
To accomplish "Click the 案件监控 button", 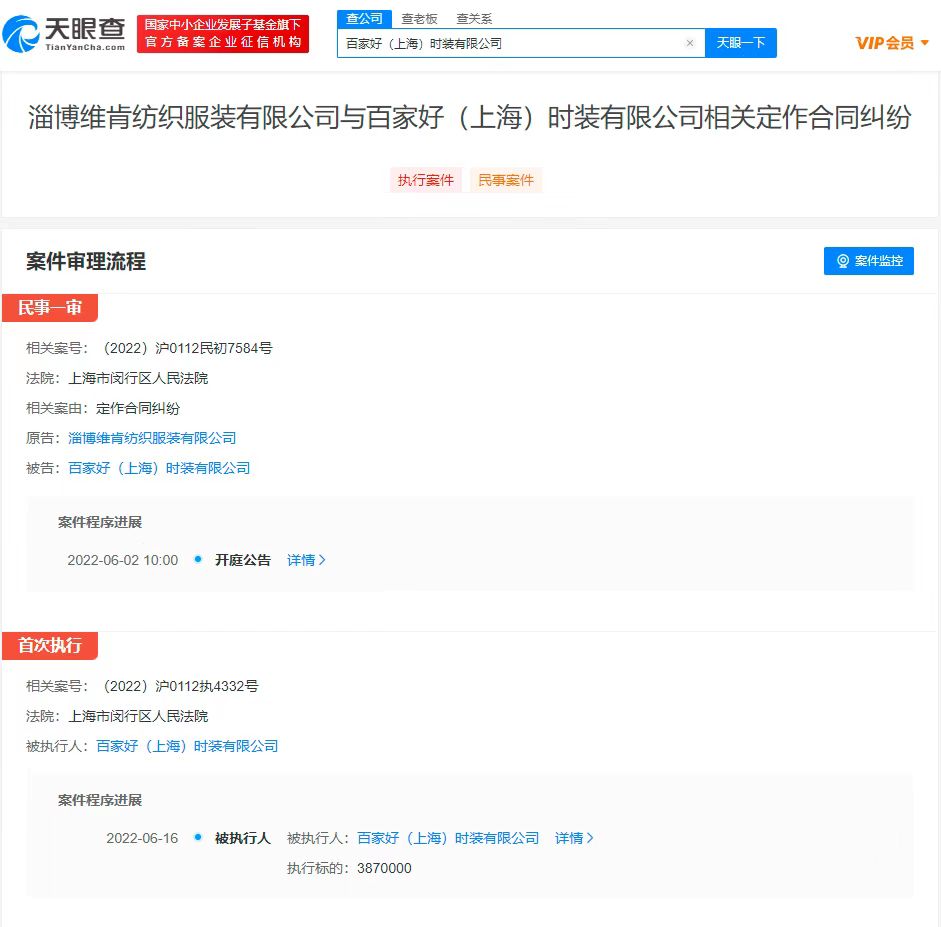I will (868, 260).
